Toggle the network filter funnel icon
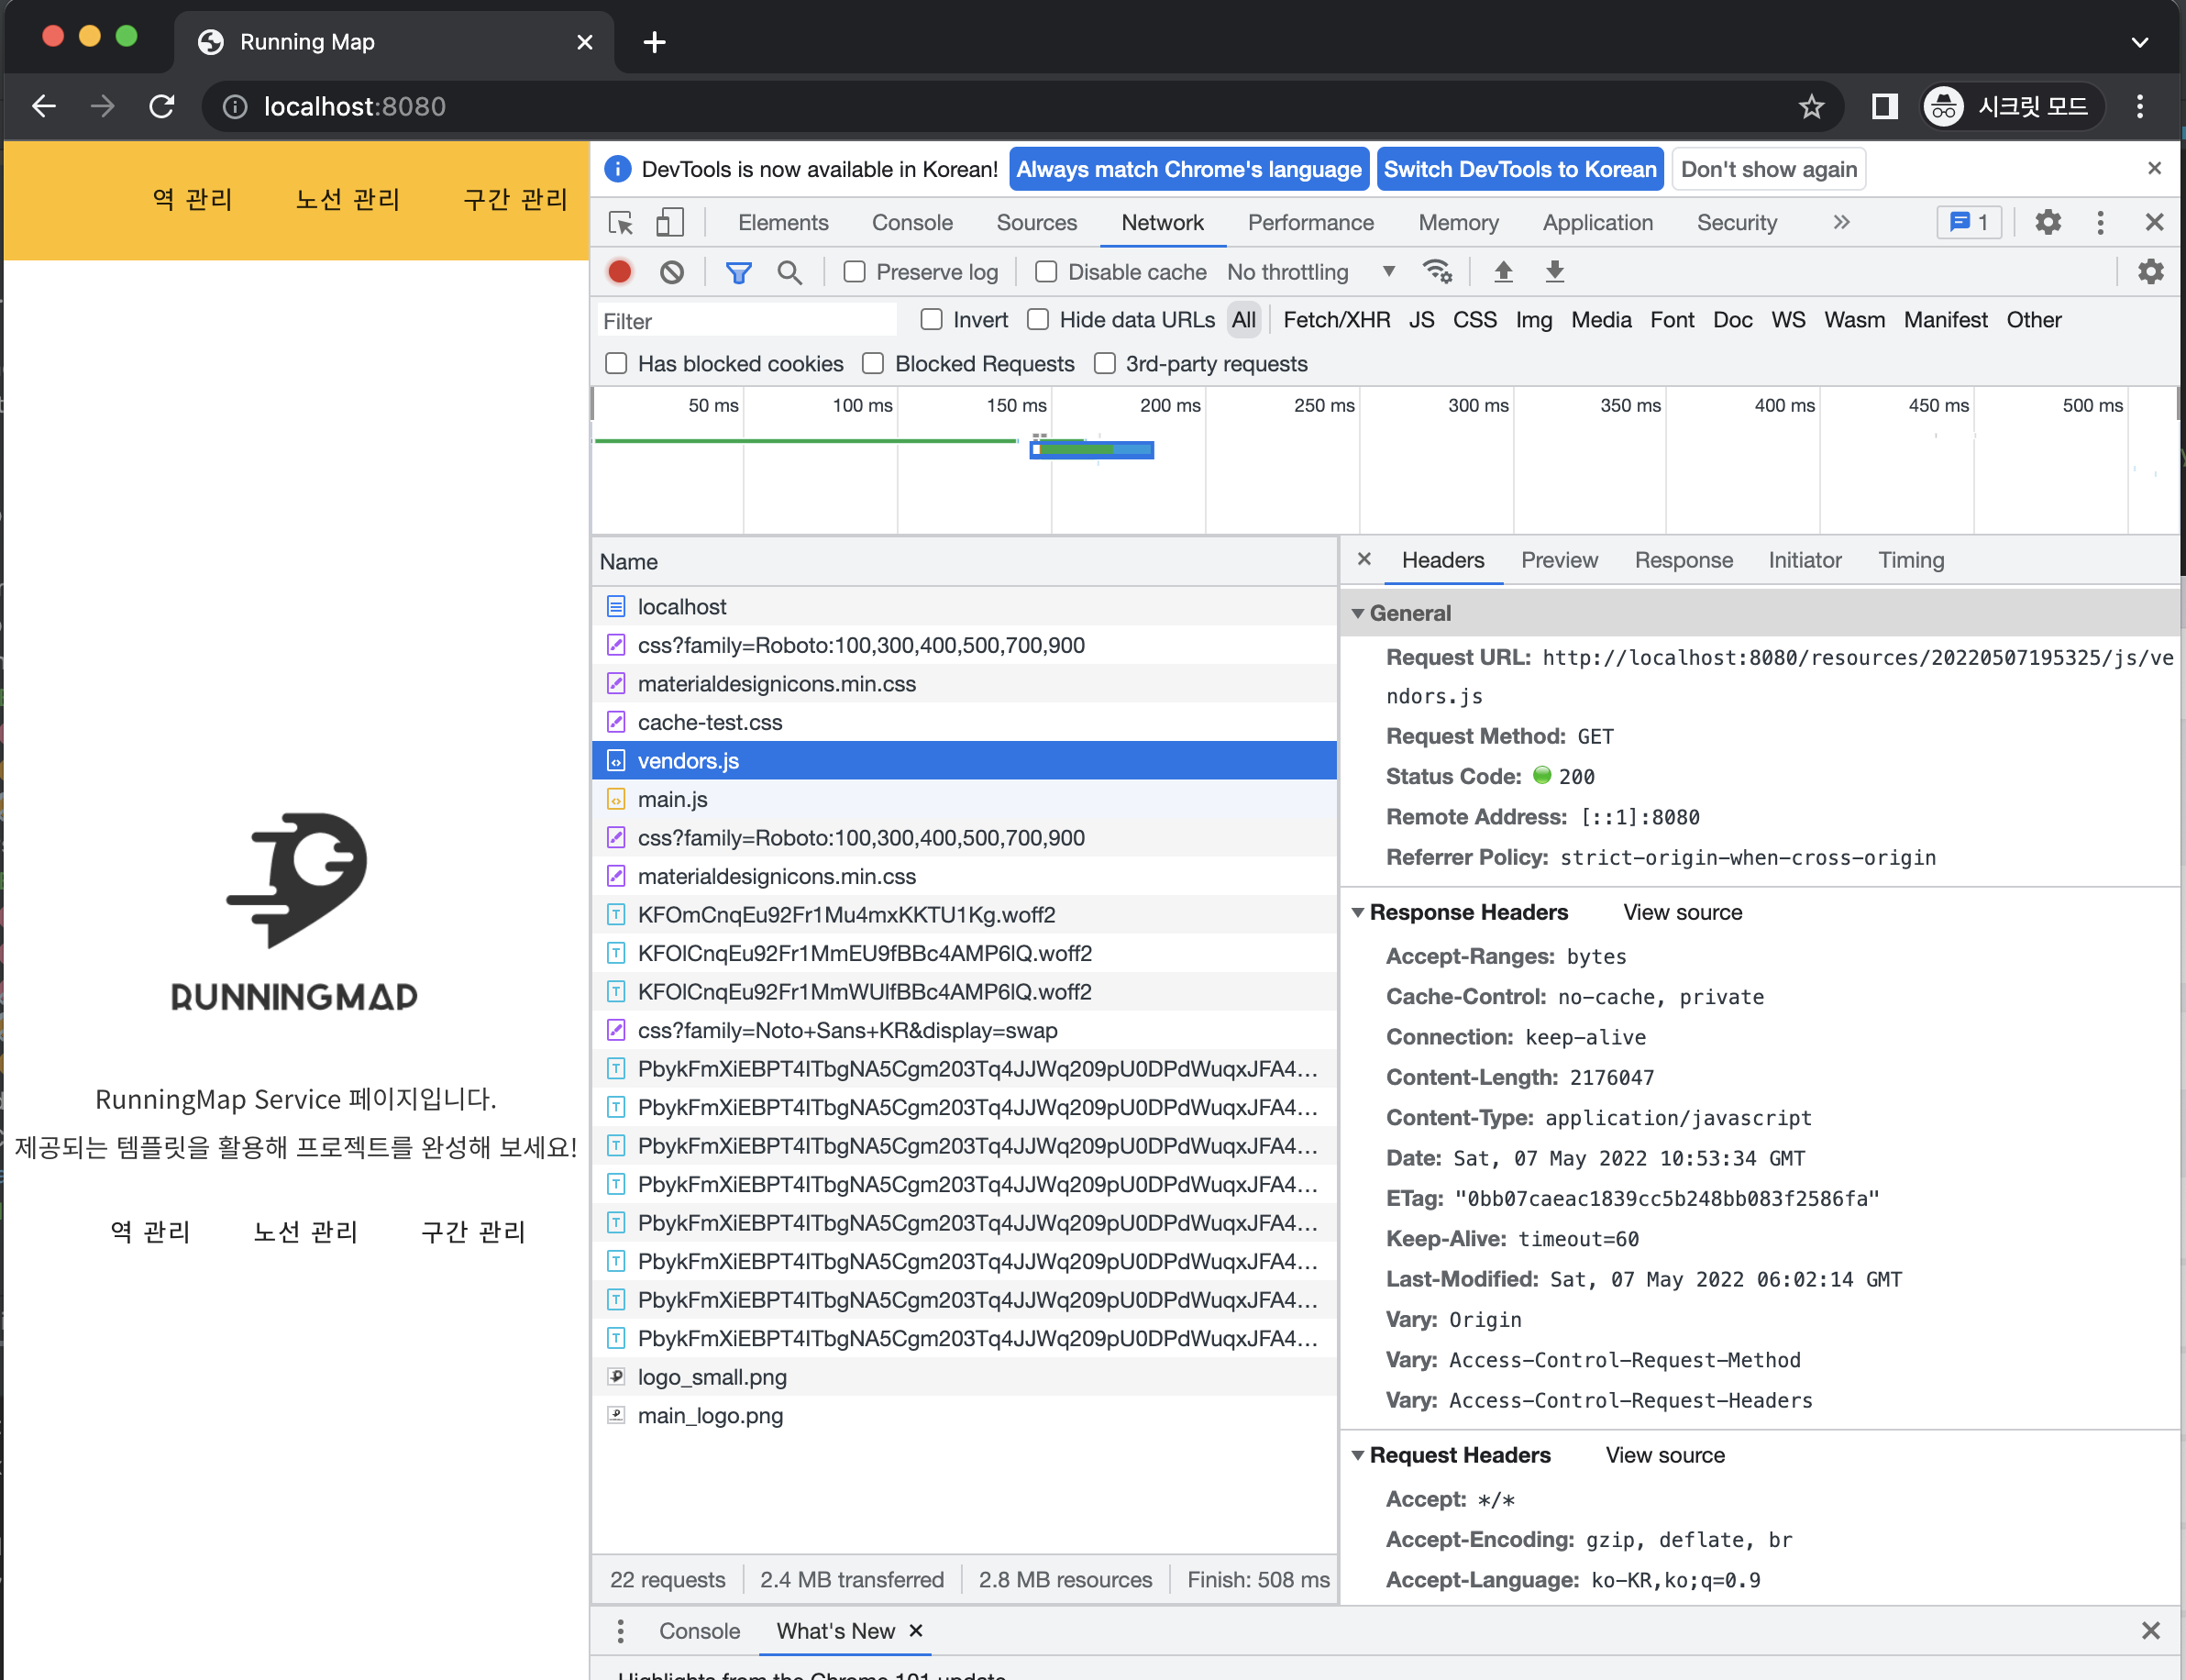This screenshot has width=2186, height=1680. (738, 272)
